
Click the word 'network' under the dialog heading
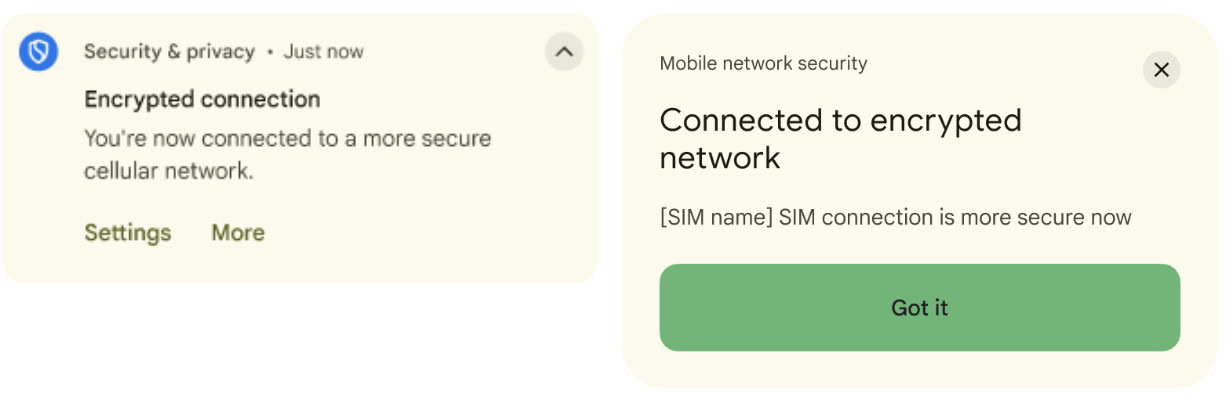click(720, 157)
